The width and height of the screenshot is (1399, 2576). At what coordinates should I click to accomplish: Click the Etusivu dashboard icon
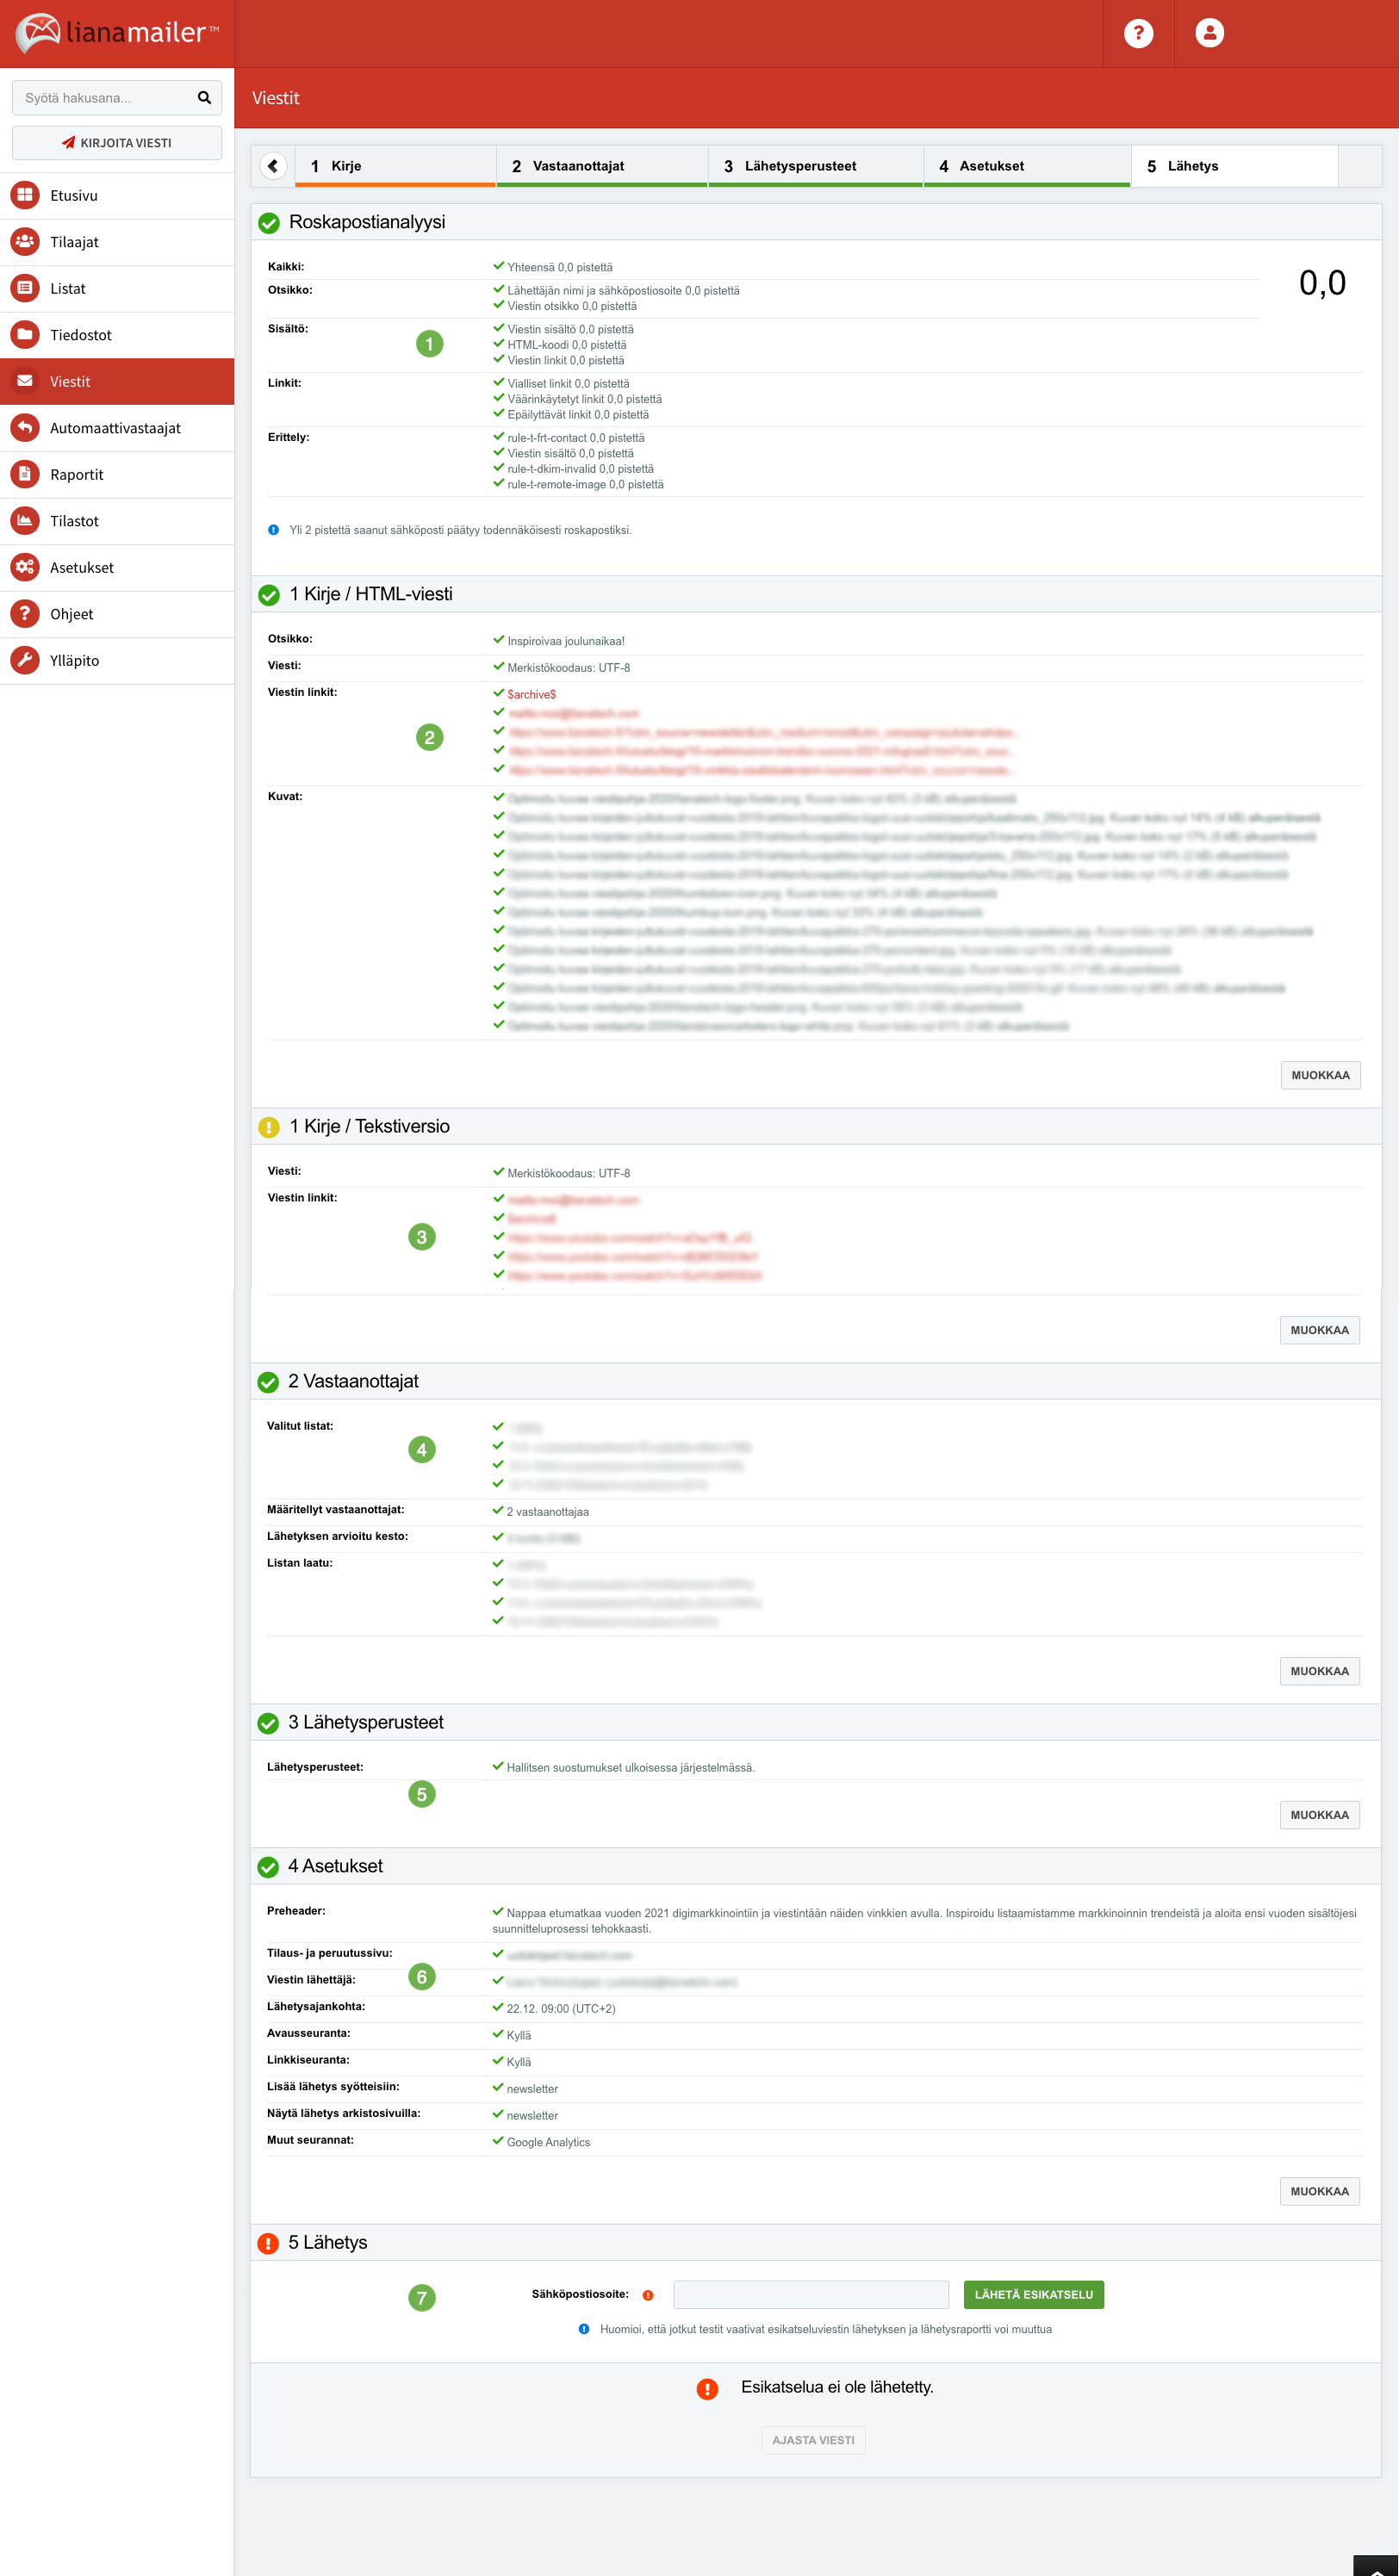tap(25, 195)
